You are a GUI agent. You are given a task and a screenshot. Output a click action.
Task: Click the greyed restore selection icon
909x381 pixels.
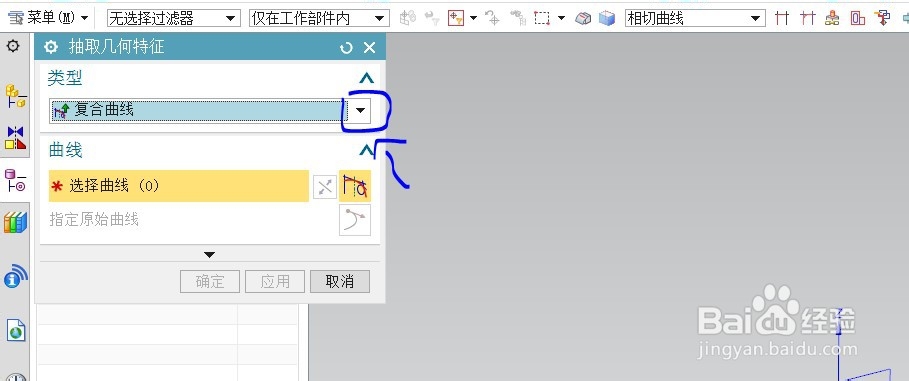[x=432, y=19]
